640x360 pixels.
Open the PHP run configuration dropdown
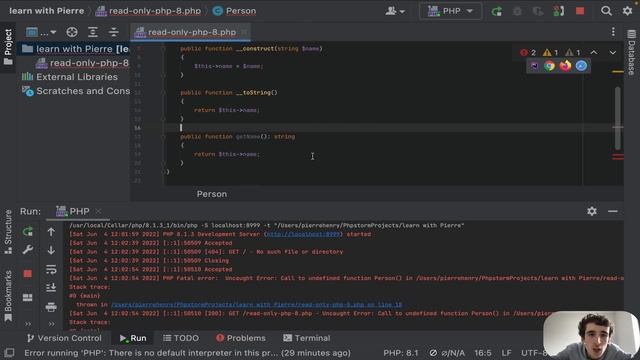tap(450, 11)
